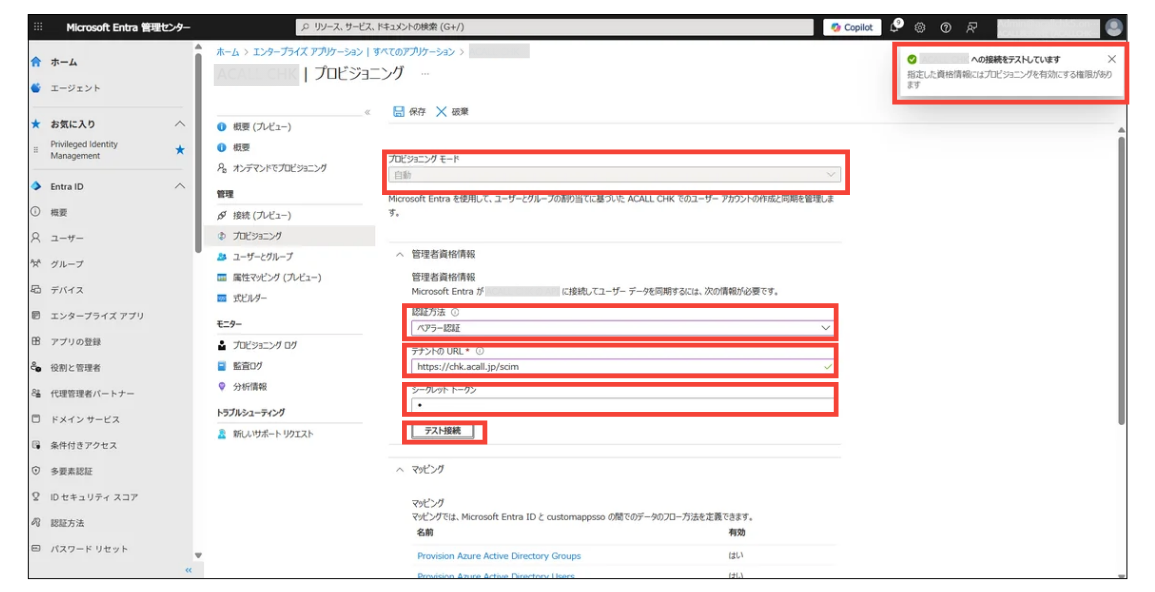
Task: Open Provision Azure Active Directory Groups link
Action: (498, 556)
